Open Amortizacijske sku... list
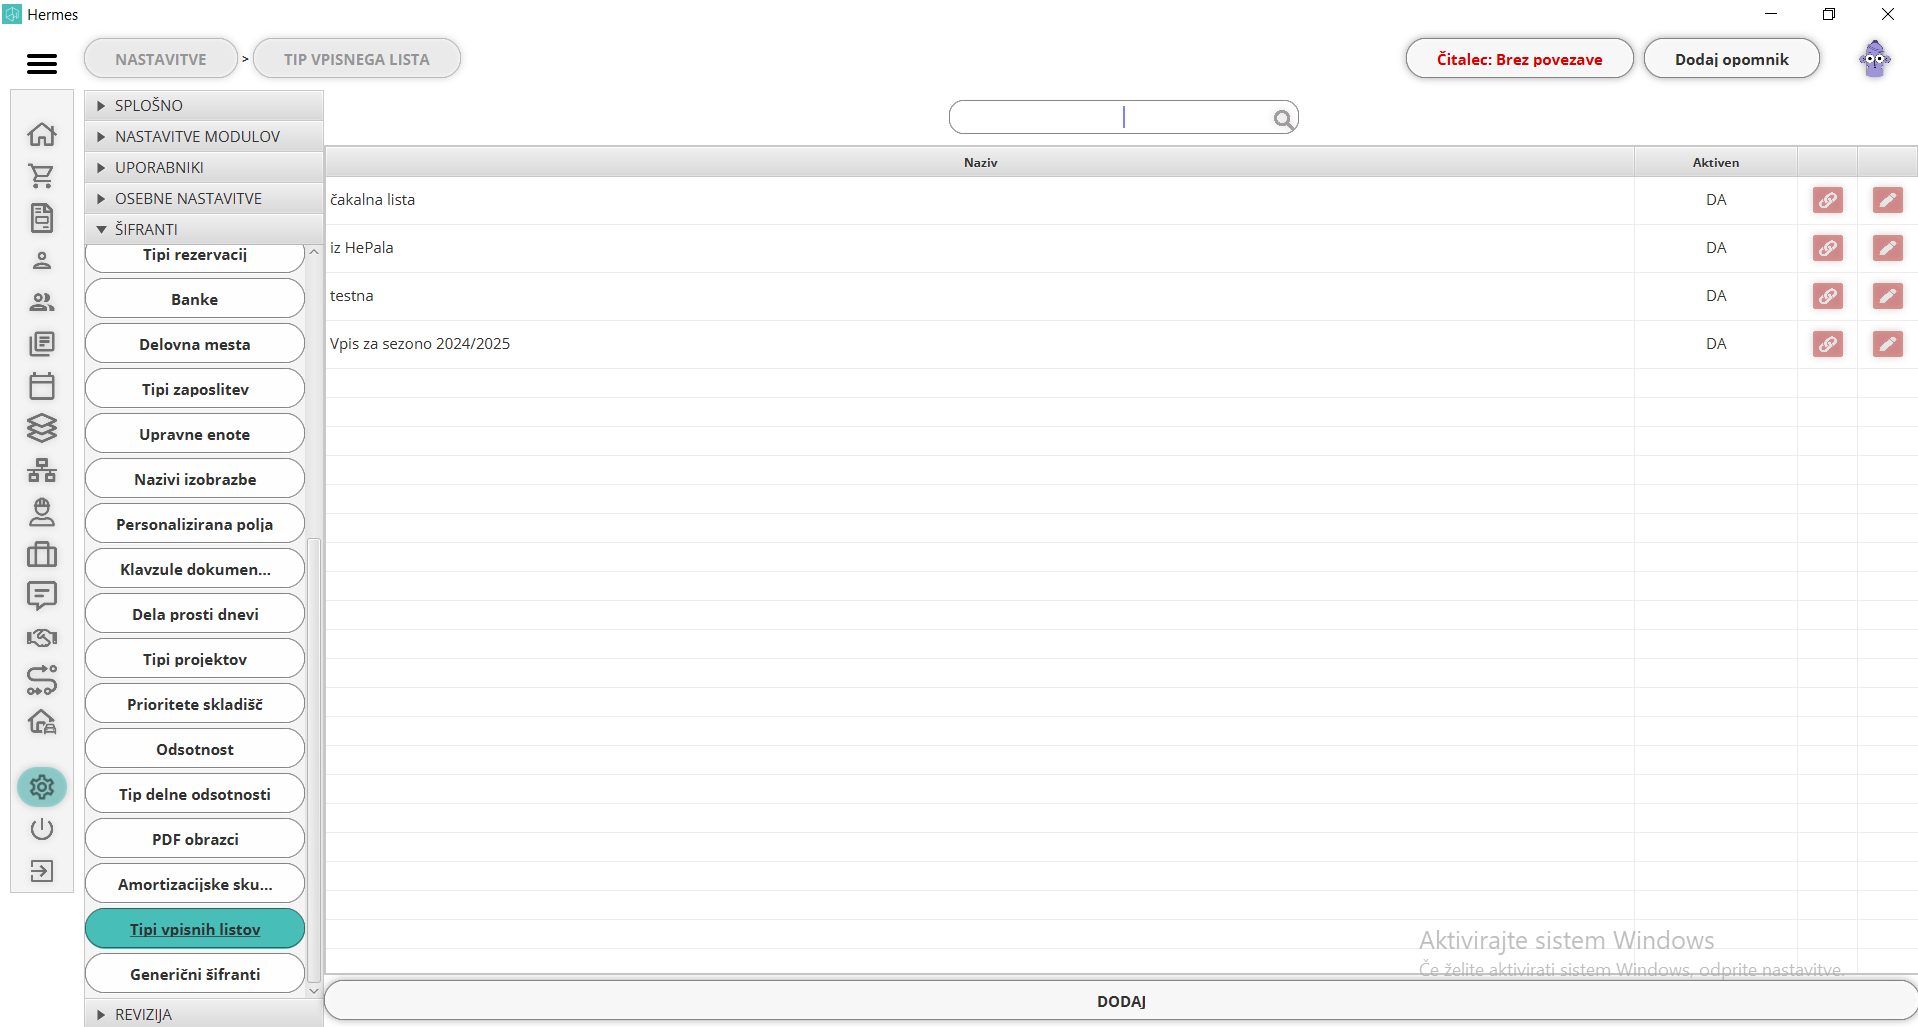 coord(195,884)
